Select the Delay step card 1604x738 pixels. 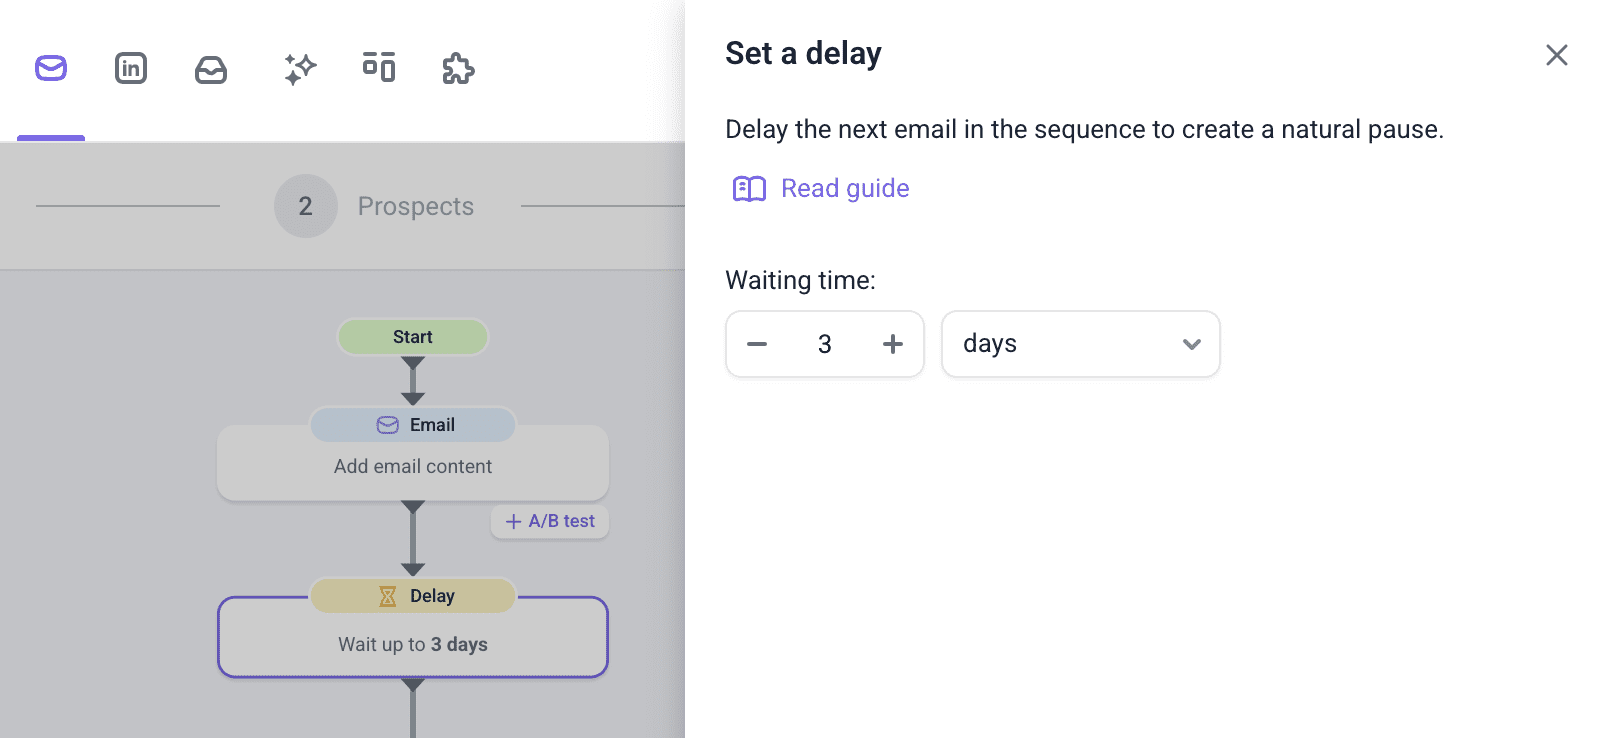pos(413,645)
